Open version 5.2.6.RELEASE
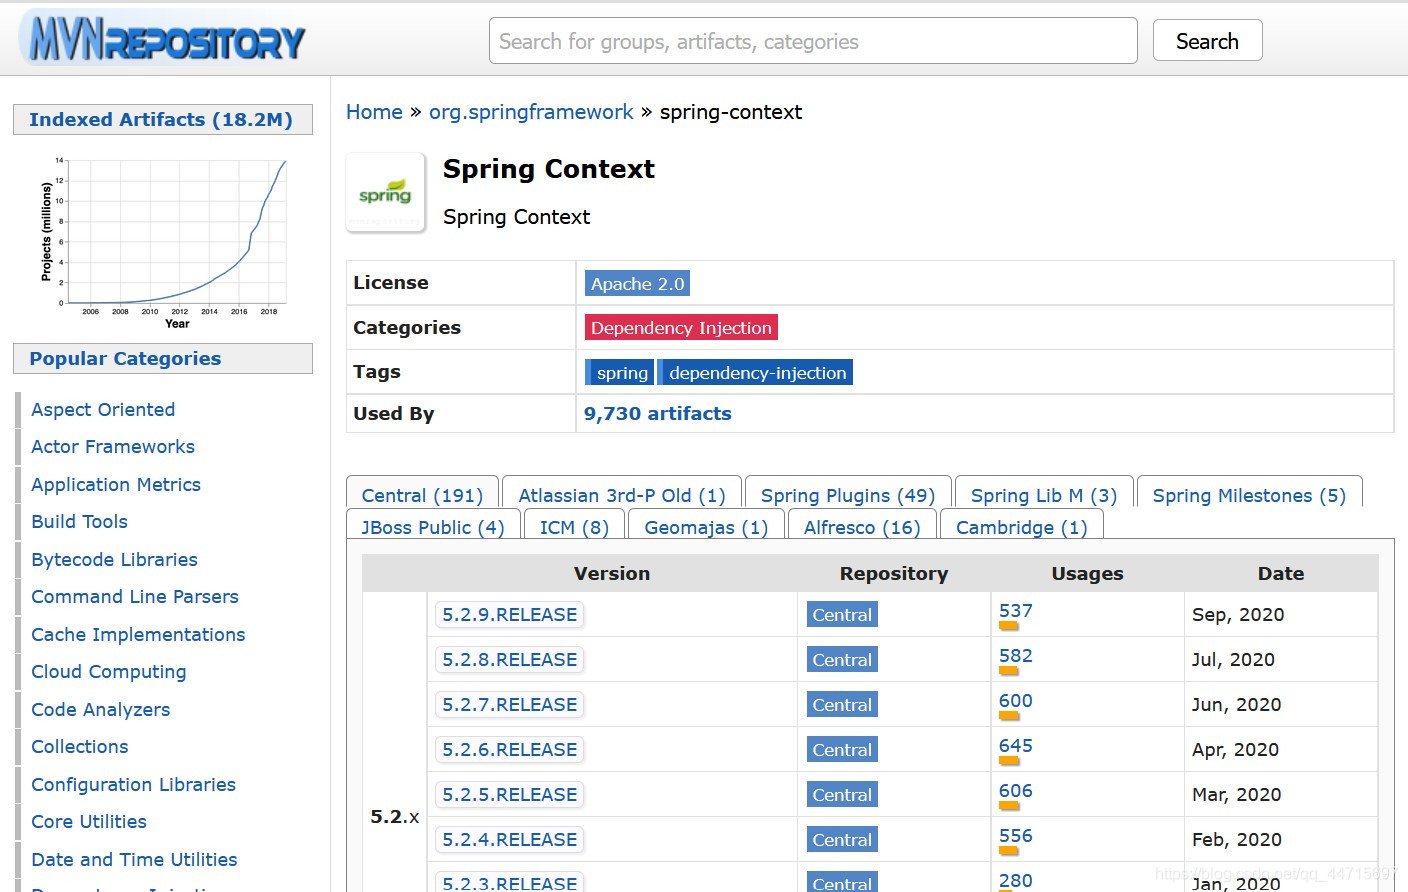Image resolution: width=1408 pixels, height=892 pixels. 510,750
